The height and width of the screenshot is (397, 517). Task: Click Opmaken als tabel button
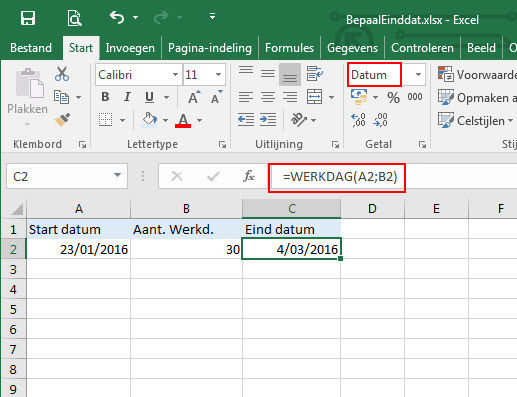(x=477, y=98)
